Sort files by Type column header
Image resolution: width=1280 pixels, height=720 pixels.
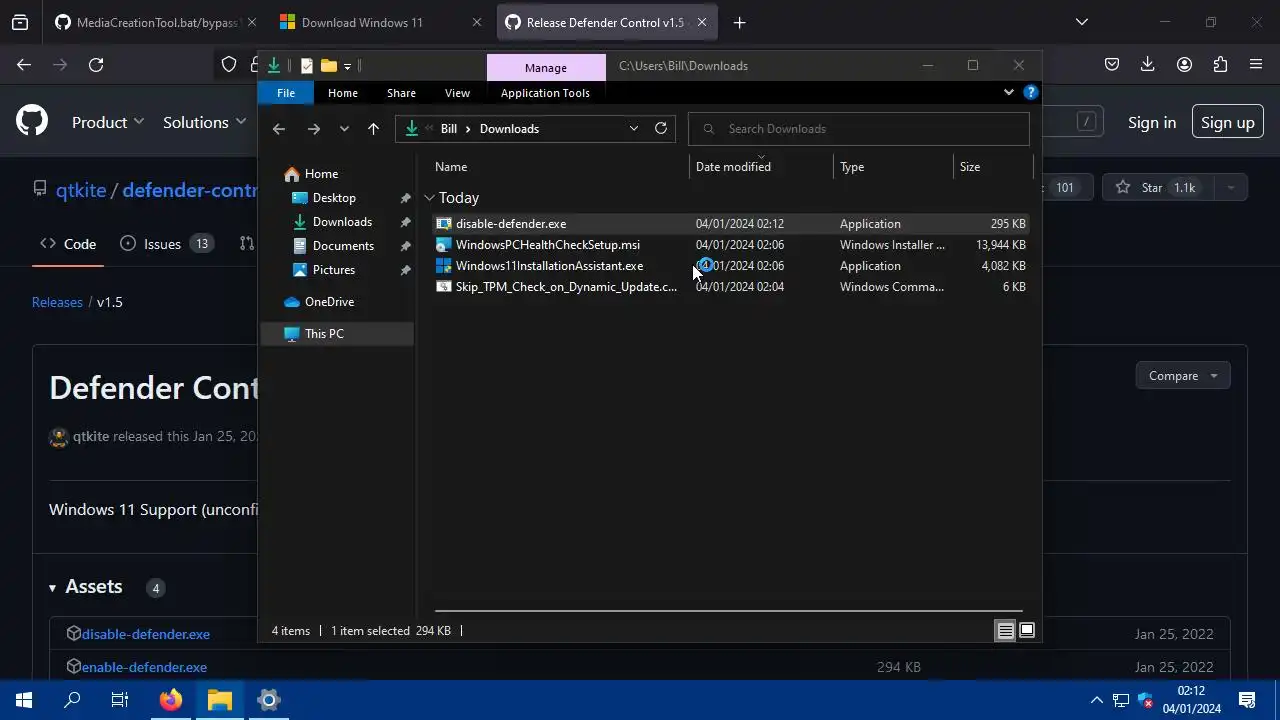893,167
